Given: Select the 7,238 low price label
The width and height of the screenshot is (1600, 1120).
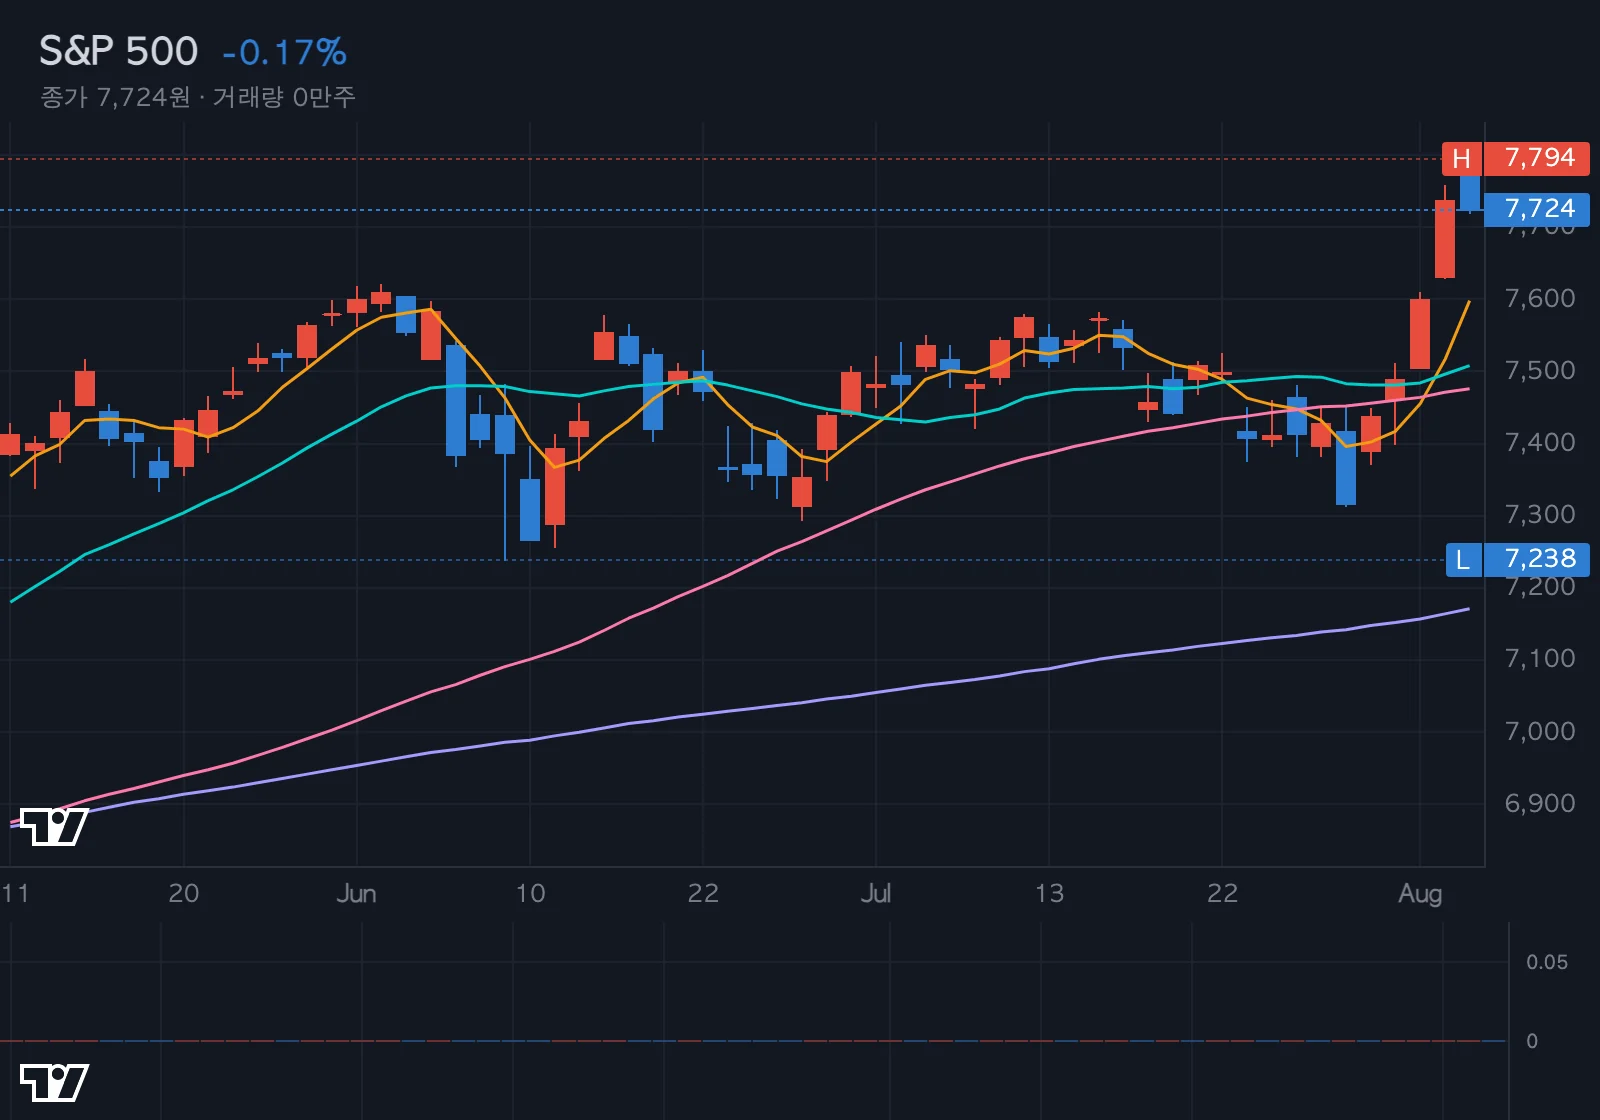Looking at the screenshot, I should pyautogui.click(x=1537, y=560).
